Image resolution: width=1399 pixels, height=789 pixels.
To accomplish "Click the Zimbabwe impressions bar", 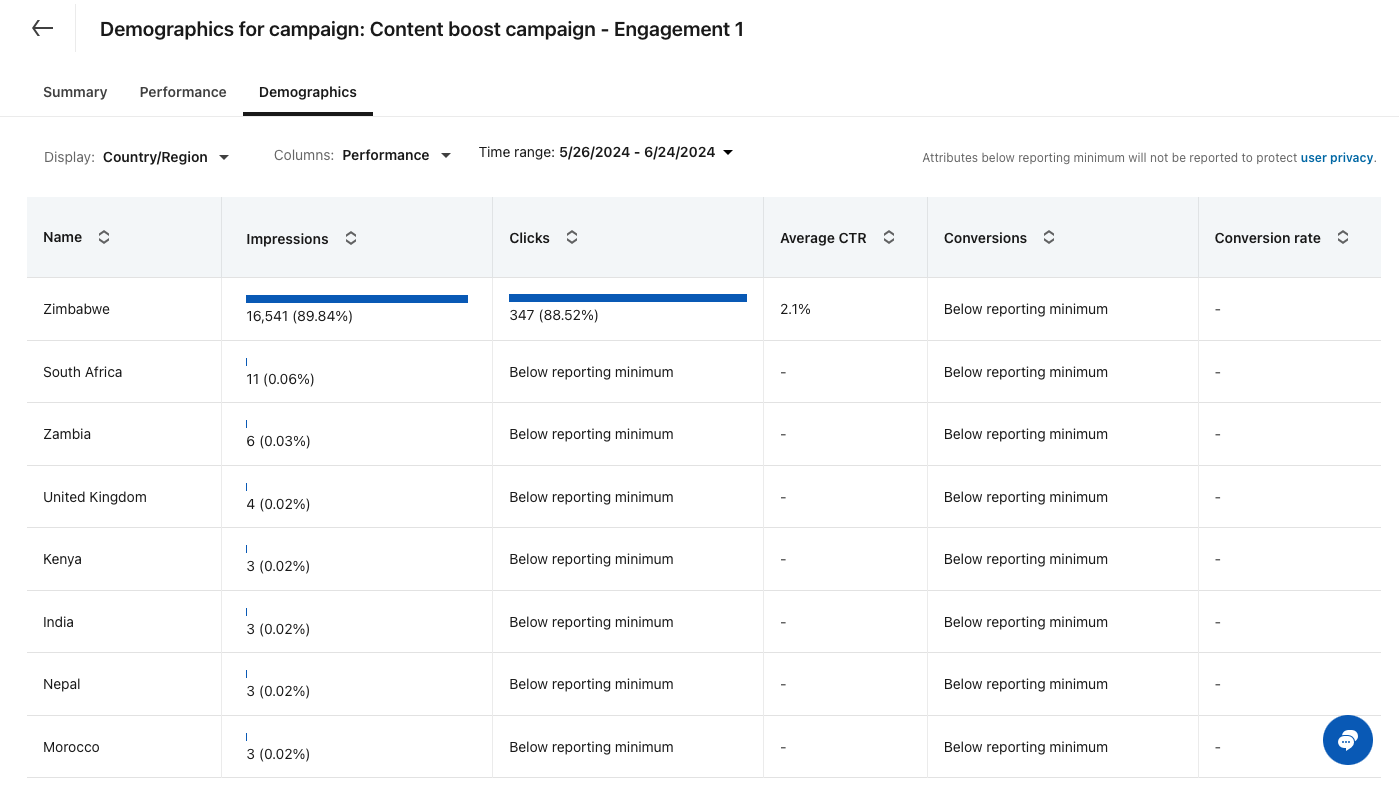I will coord(357,298).
